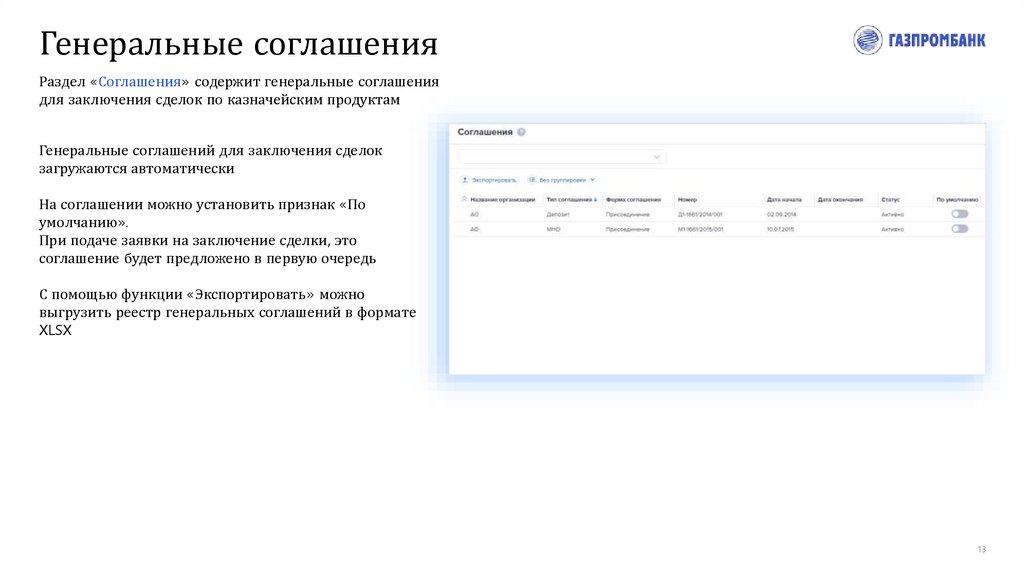Click agreement number Д1-1661/2014/001
Screen dimensions: 1024x574
700,214
